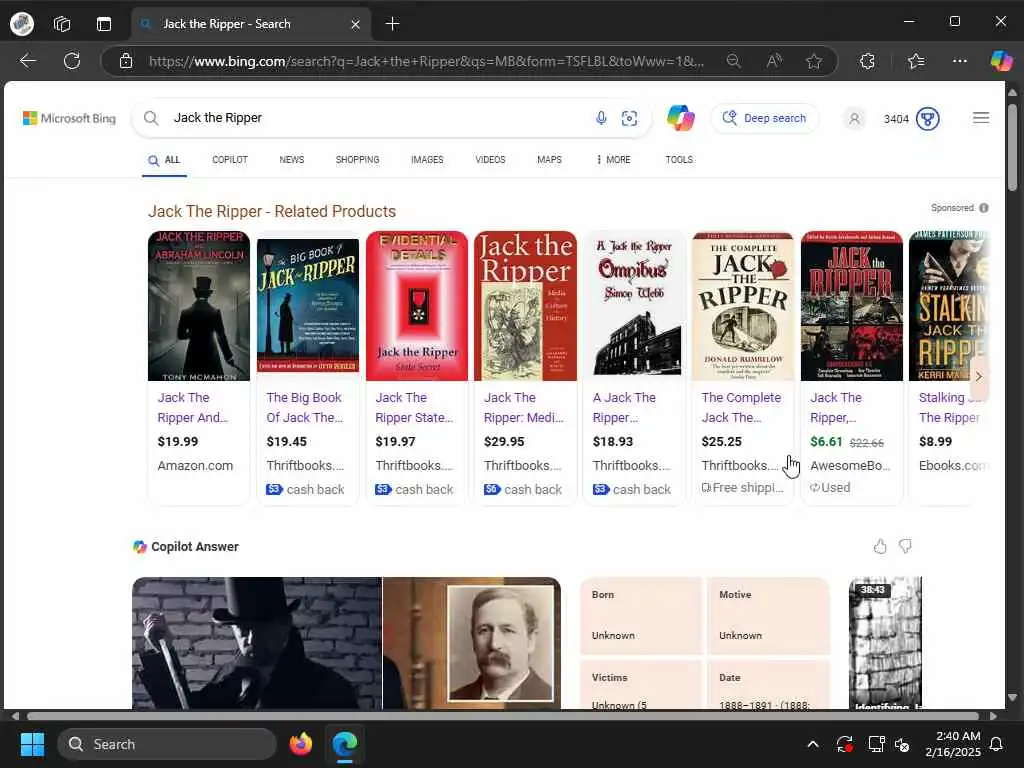This screenshot has height=768, width=1024.
Task: Click the horizontal scrollbar at bottom
Action: click(x=502, y=716)
